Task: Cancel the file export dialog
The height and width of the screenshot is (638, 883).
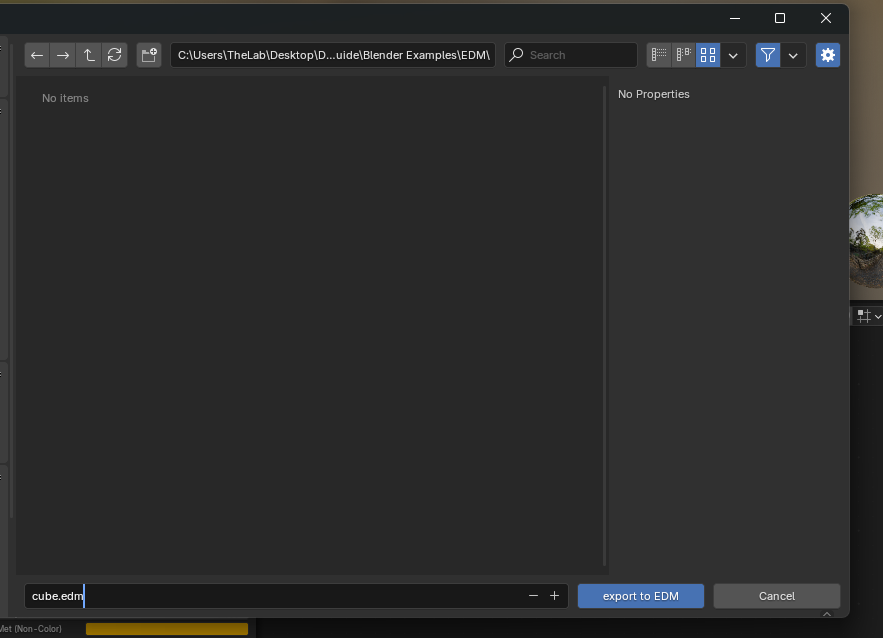Action: click(777, 596)
